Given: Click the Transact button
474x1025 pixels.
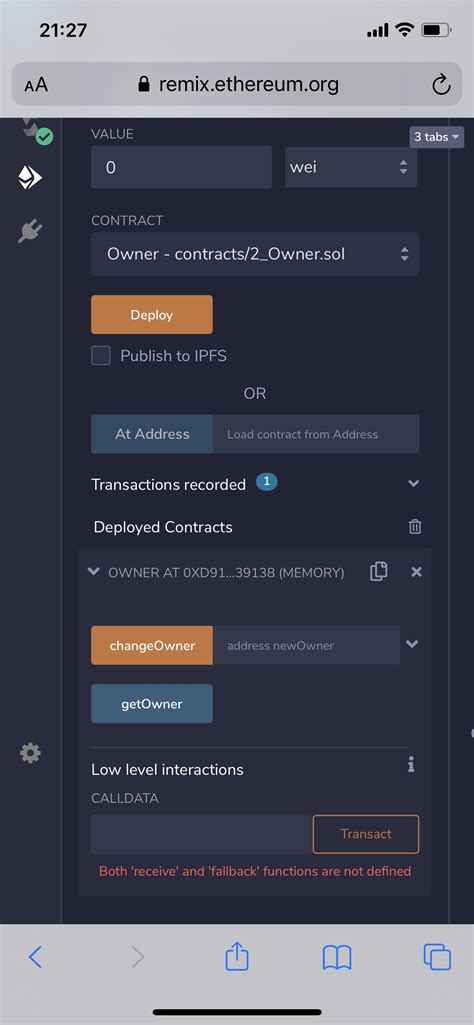Looking at the screenshot, I should (x=366, y=834).
